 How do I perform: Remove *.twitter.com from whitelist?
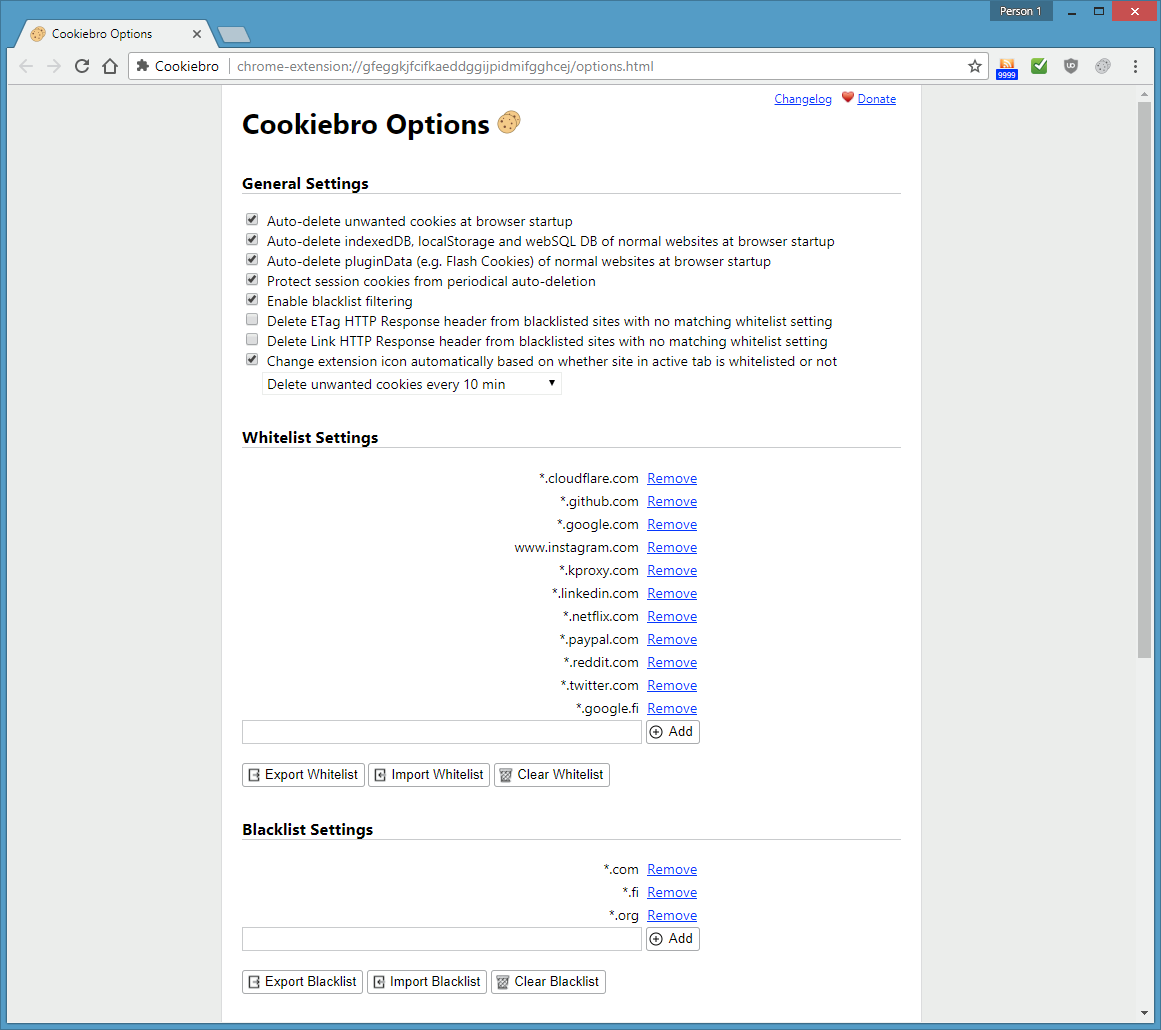click(x=672, y=685)
